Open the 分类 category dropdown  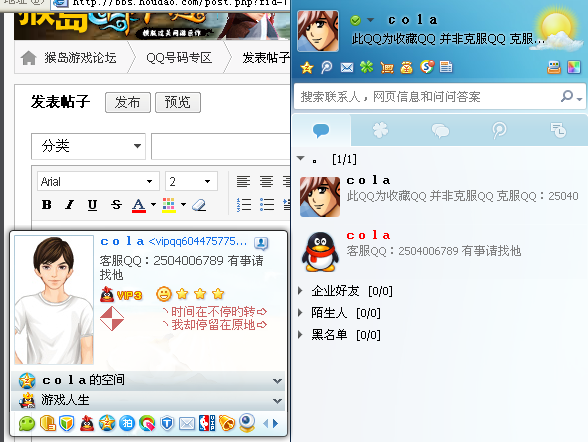(88, 146)
